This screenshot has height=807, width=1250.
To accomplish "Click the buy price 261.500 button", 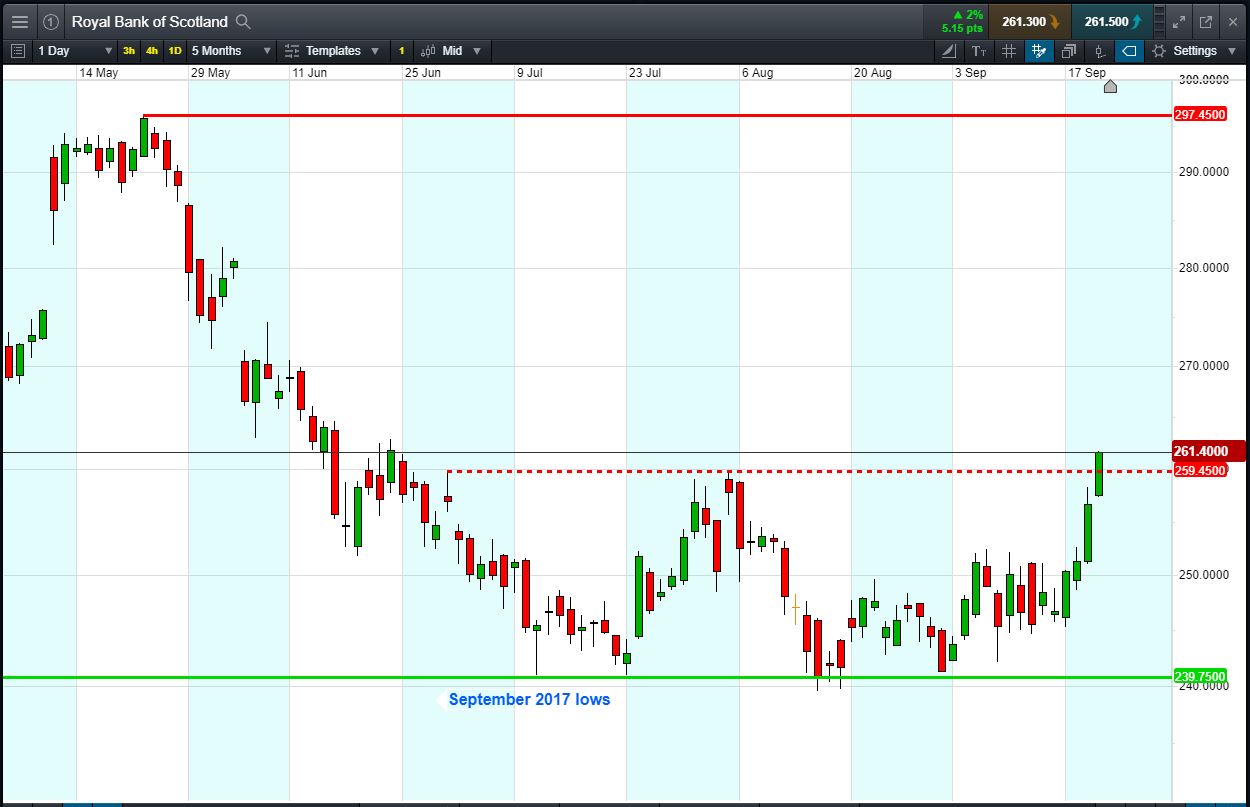I will [x=1112, y=21].
